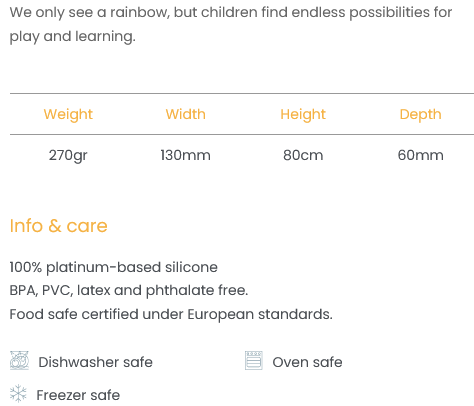Click the oven safe icon
Image resolution: width=474 pixels, height=406 pixels.
point(254,360)
